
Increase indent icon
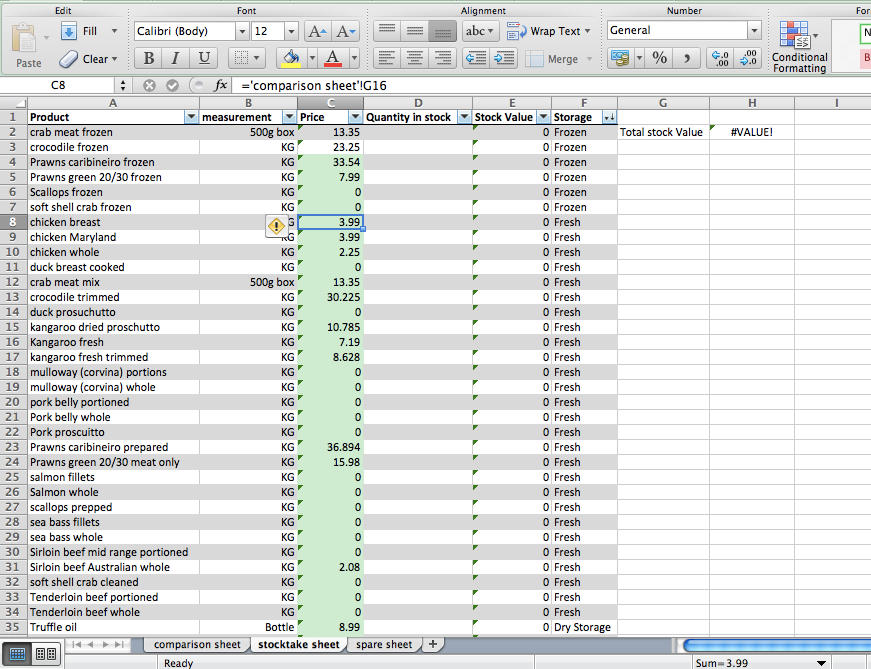pos(504,58)
